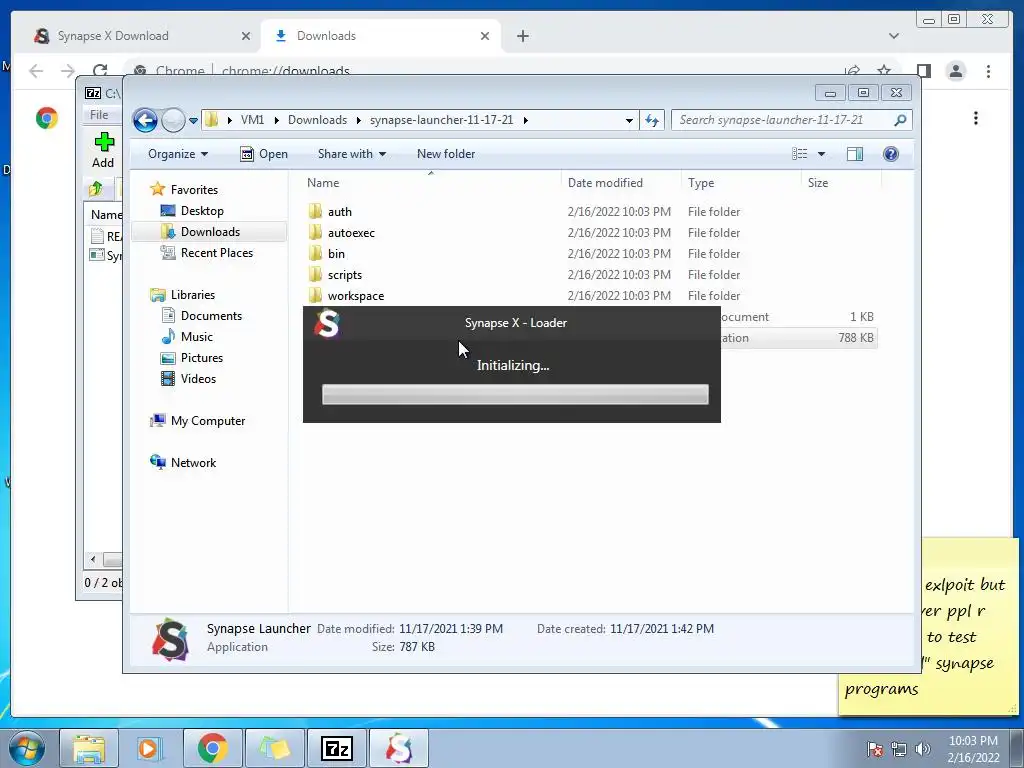The width and height of the screenshot is (1024, 768).
Task: Open Chrome tab search dropdown arrow
Action: pos(893,36)
